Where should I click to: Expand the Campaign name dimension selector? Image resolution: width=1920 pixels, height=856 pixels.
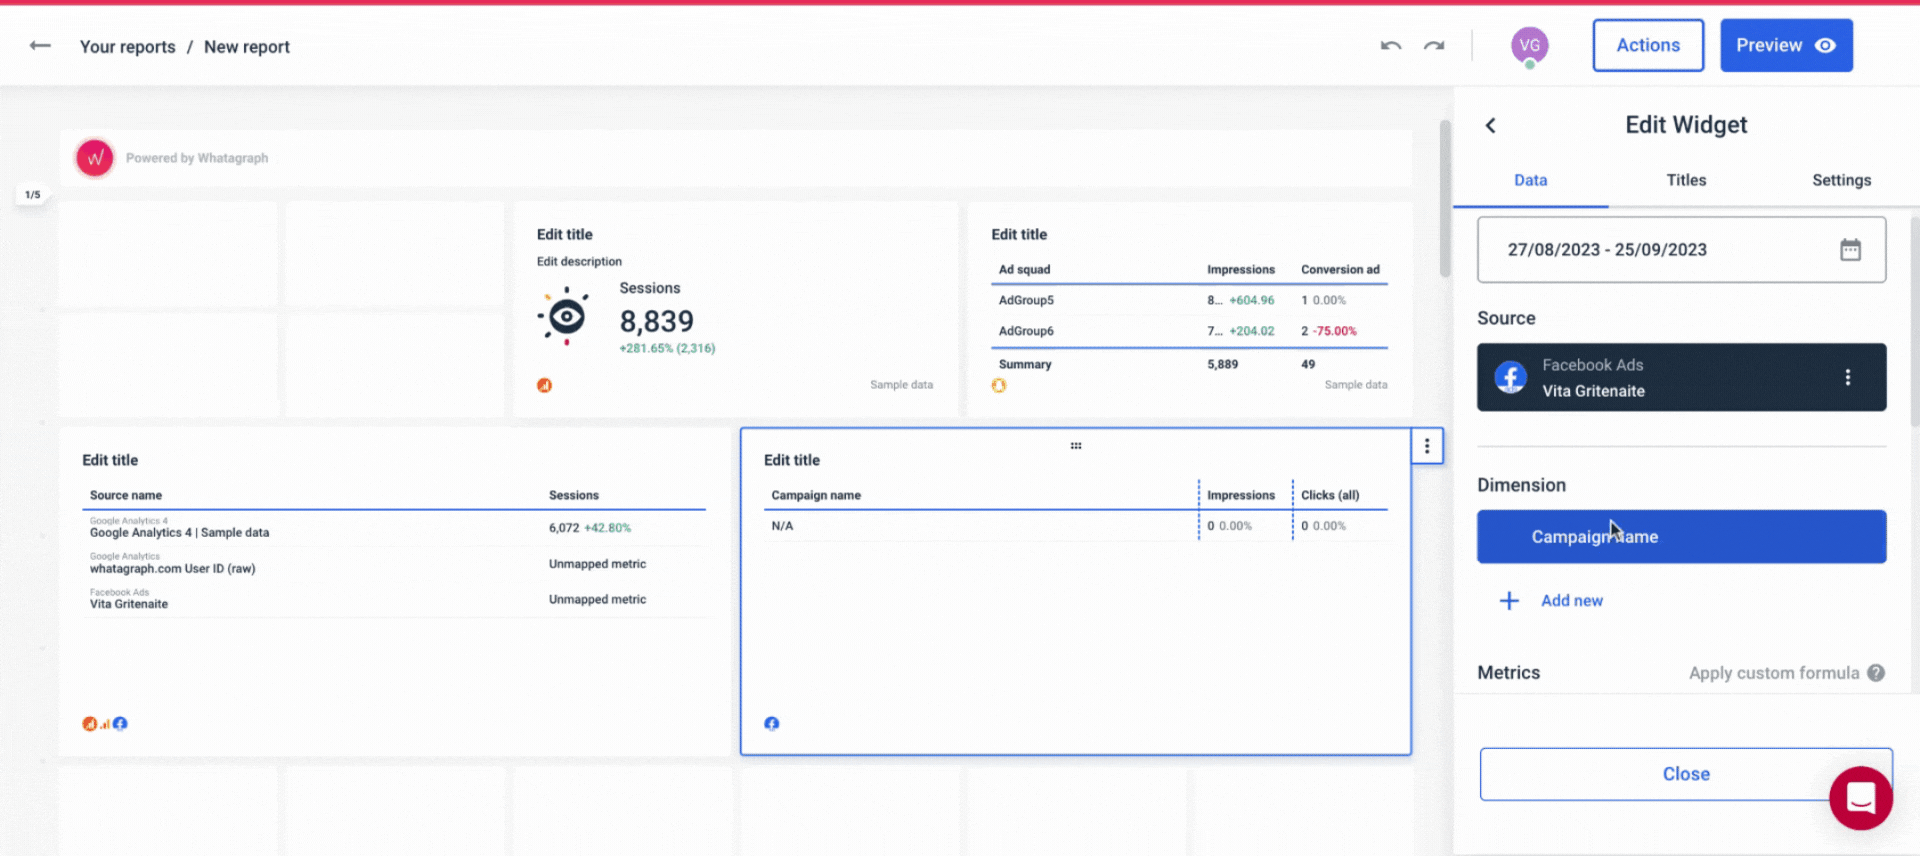pos(1680,537)
